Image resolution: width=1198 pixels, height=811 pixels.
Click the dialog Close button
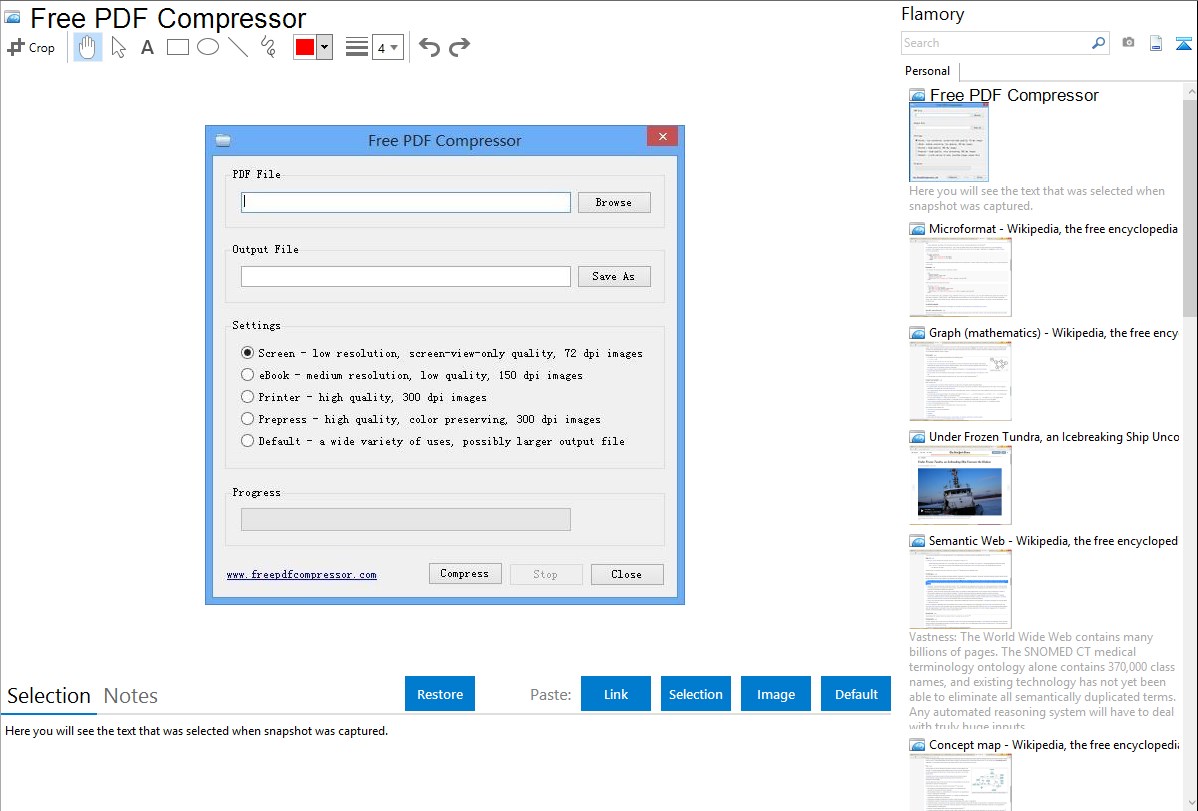click(627, 574)
